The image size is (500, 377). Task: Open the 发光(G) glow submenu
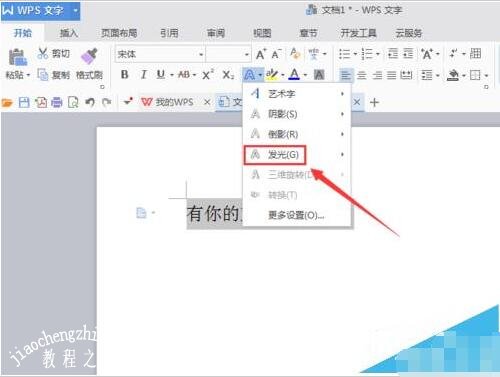[297, 155]
